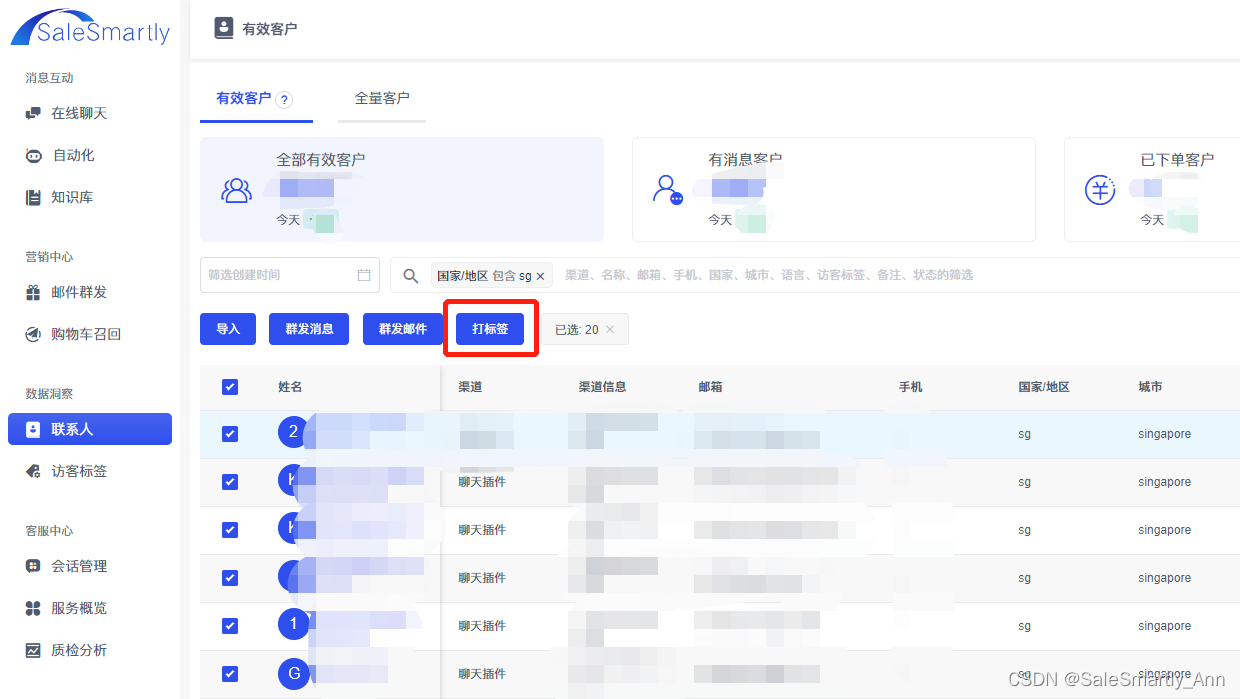The image size is (1240, 699).
Task: Click the online chat icon in sidebar
Action: (33, 114)
